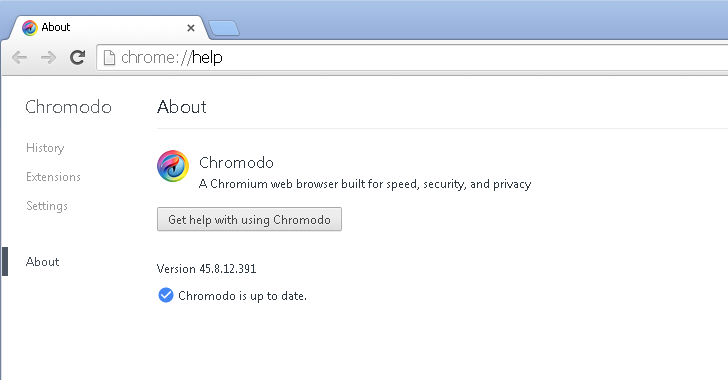This screenshot has width=728, height=380.
Task: Click the Chromodo favicon on the tab
Action: [30, 28]
